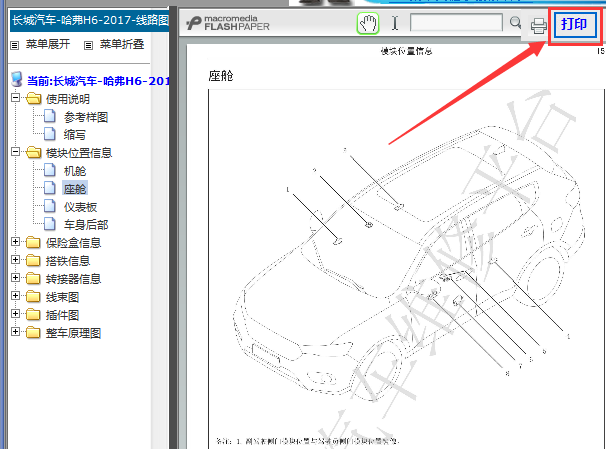This screenshot has width=606, height=449.
Task: Select the 使用说明 folder label
Action: [68, 99]
